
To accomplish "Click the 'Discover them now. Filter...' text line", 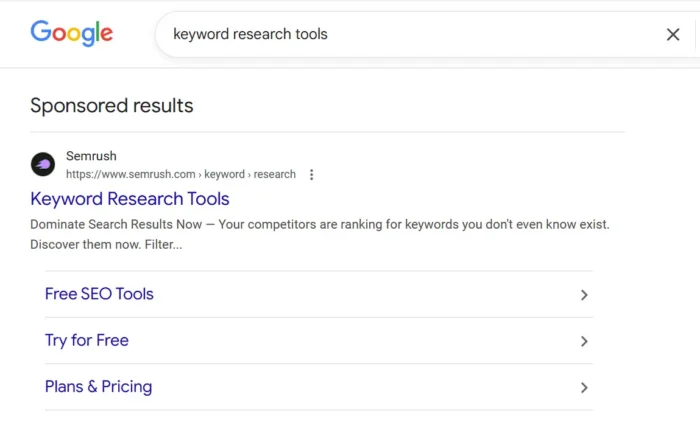I will click(x=106, y=244).
